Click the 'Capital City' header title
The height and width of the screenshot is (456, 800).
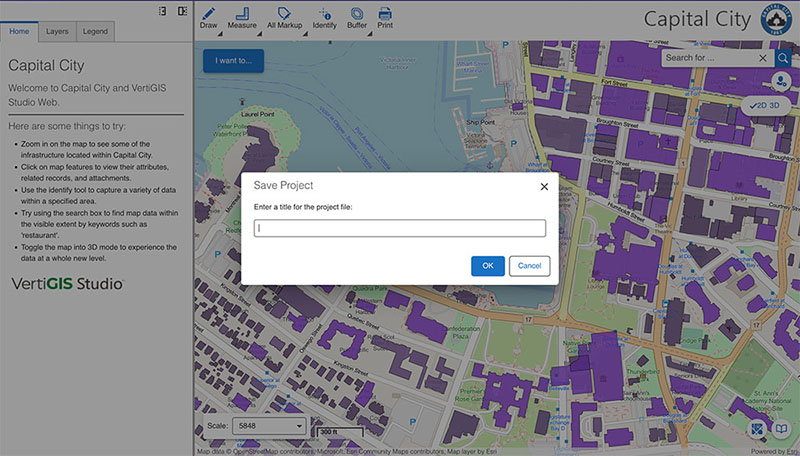697,19
